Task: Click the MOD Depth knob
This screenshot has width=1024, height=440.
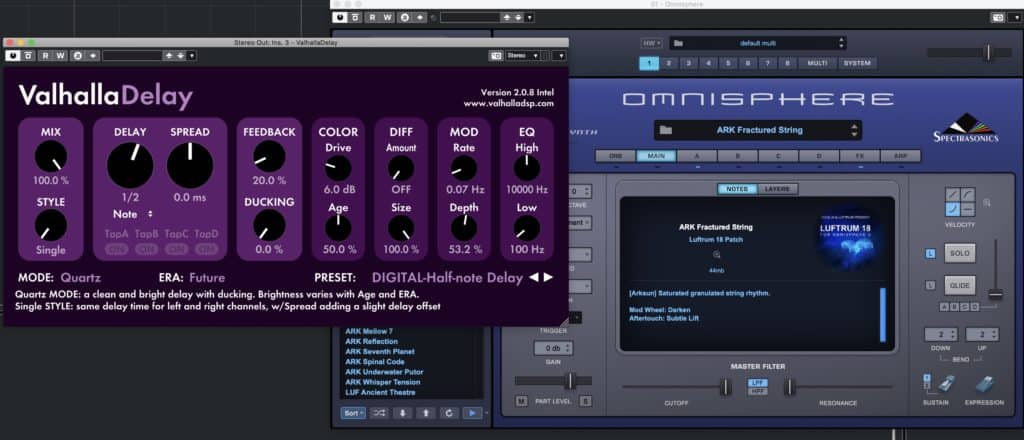Action: pyautogui.click(x=464, y=228)
